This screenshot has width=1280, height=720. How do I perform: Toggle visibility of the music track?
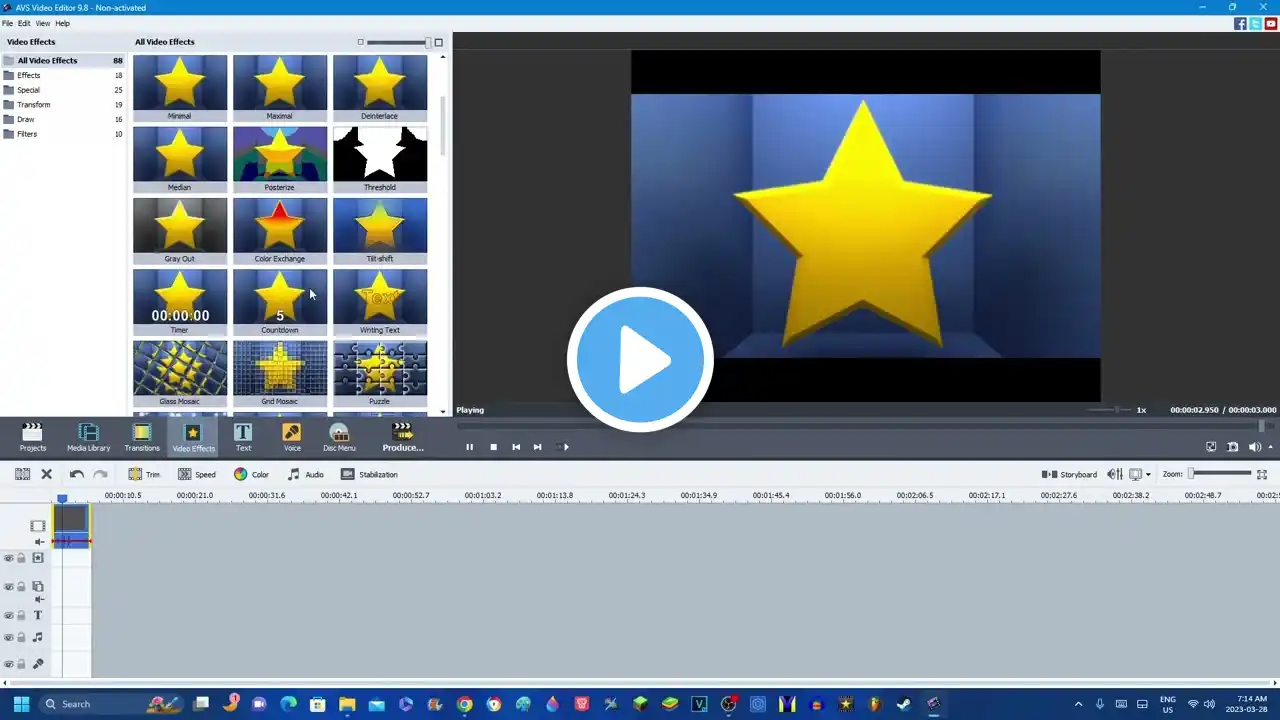9,637
